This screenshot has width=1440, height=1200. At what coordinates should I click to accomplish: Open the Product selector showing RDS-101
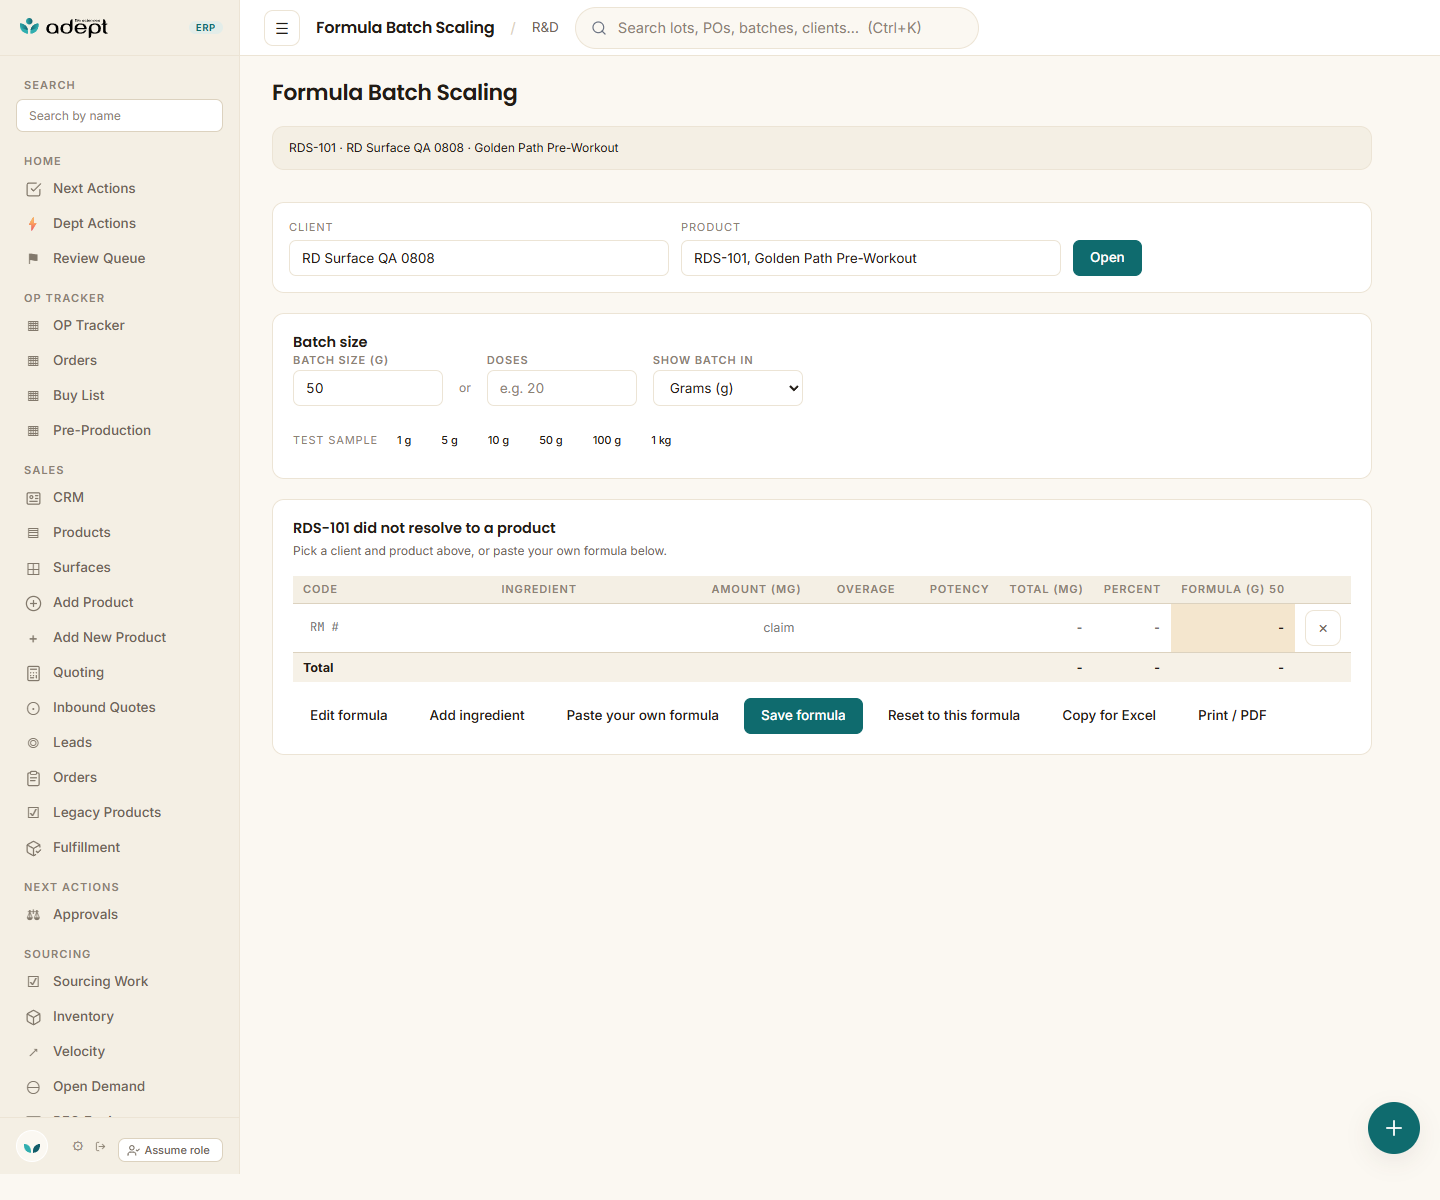871,258
